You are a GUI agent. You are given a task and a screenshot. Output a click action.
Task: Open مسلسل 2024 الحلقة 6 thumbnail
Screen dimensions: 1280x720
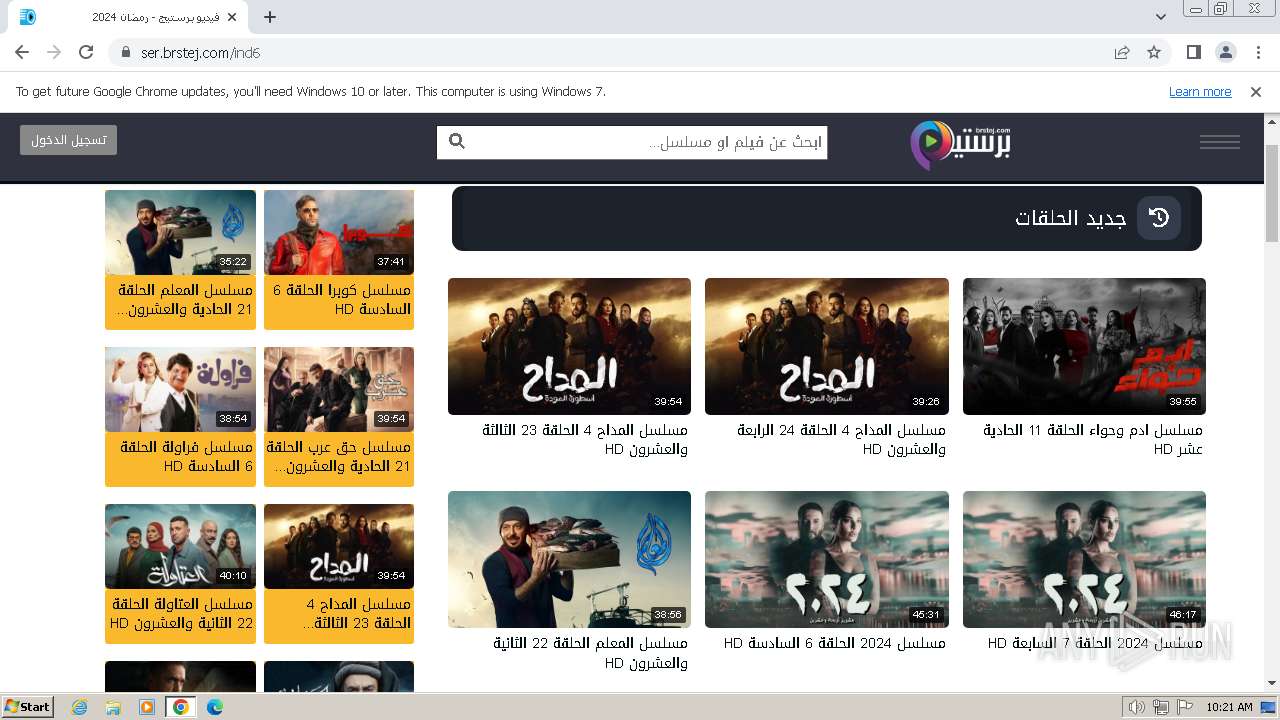pos(827,559)
